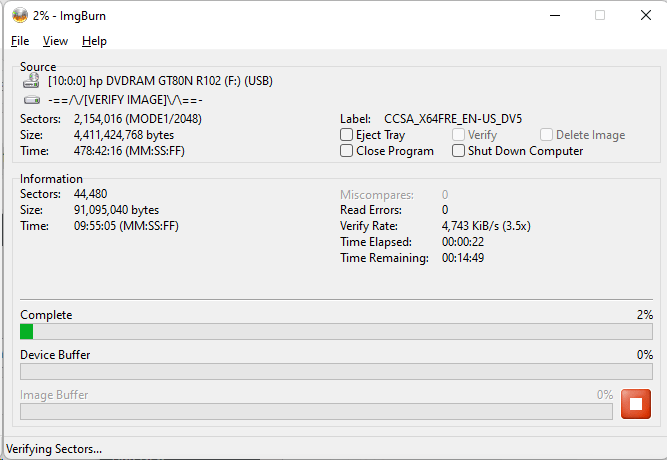
Task: Open the Help menu
Action: point(94,41)
